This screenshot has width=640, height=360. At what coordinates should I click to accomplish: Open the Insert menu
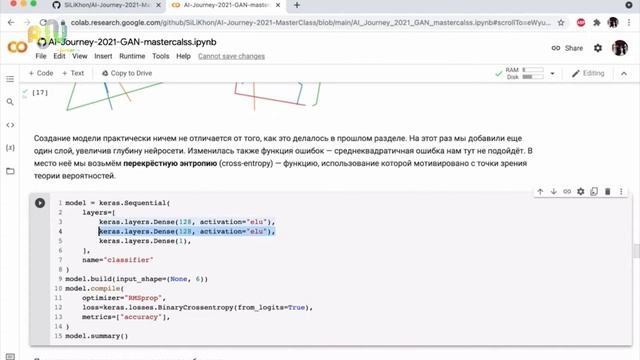(x=103, y=56)
